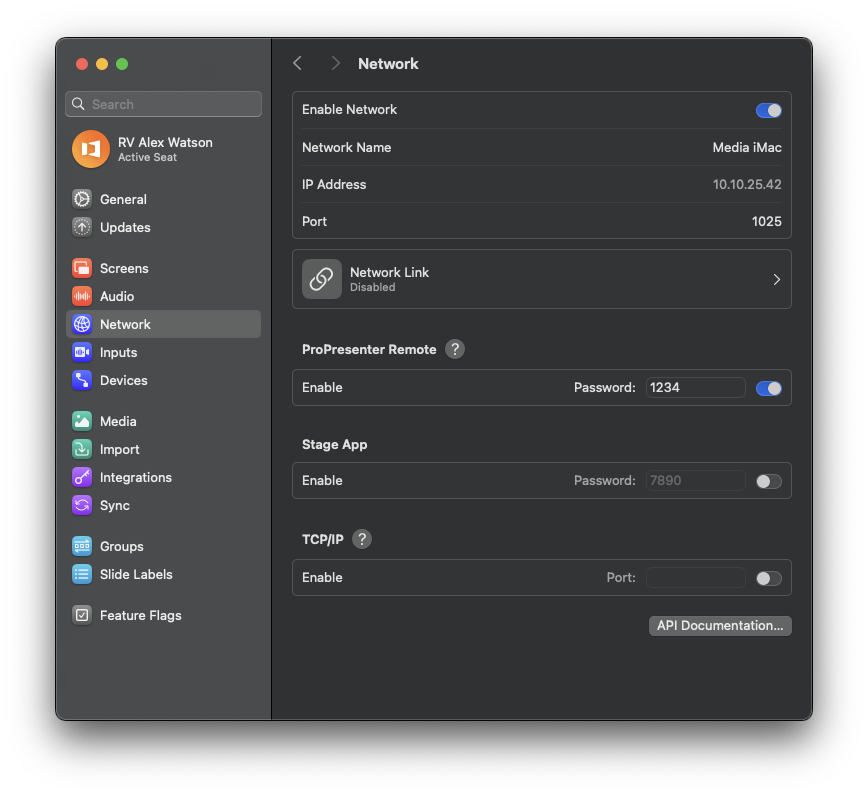This screenshot has width=868, height=794.
Task: Open the Devices icon in sidebar
Action: point(82,380)
